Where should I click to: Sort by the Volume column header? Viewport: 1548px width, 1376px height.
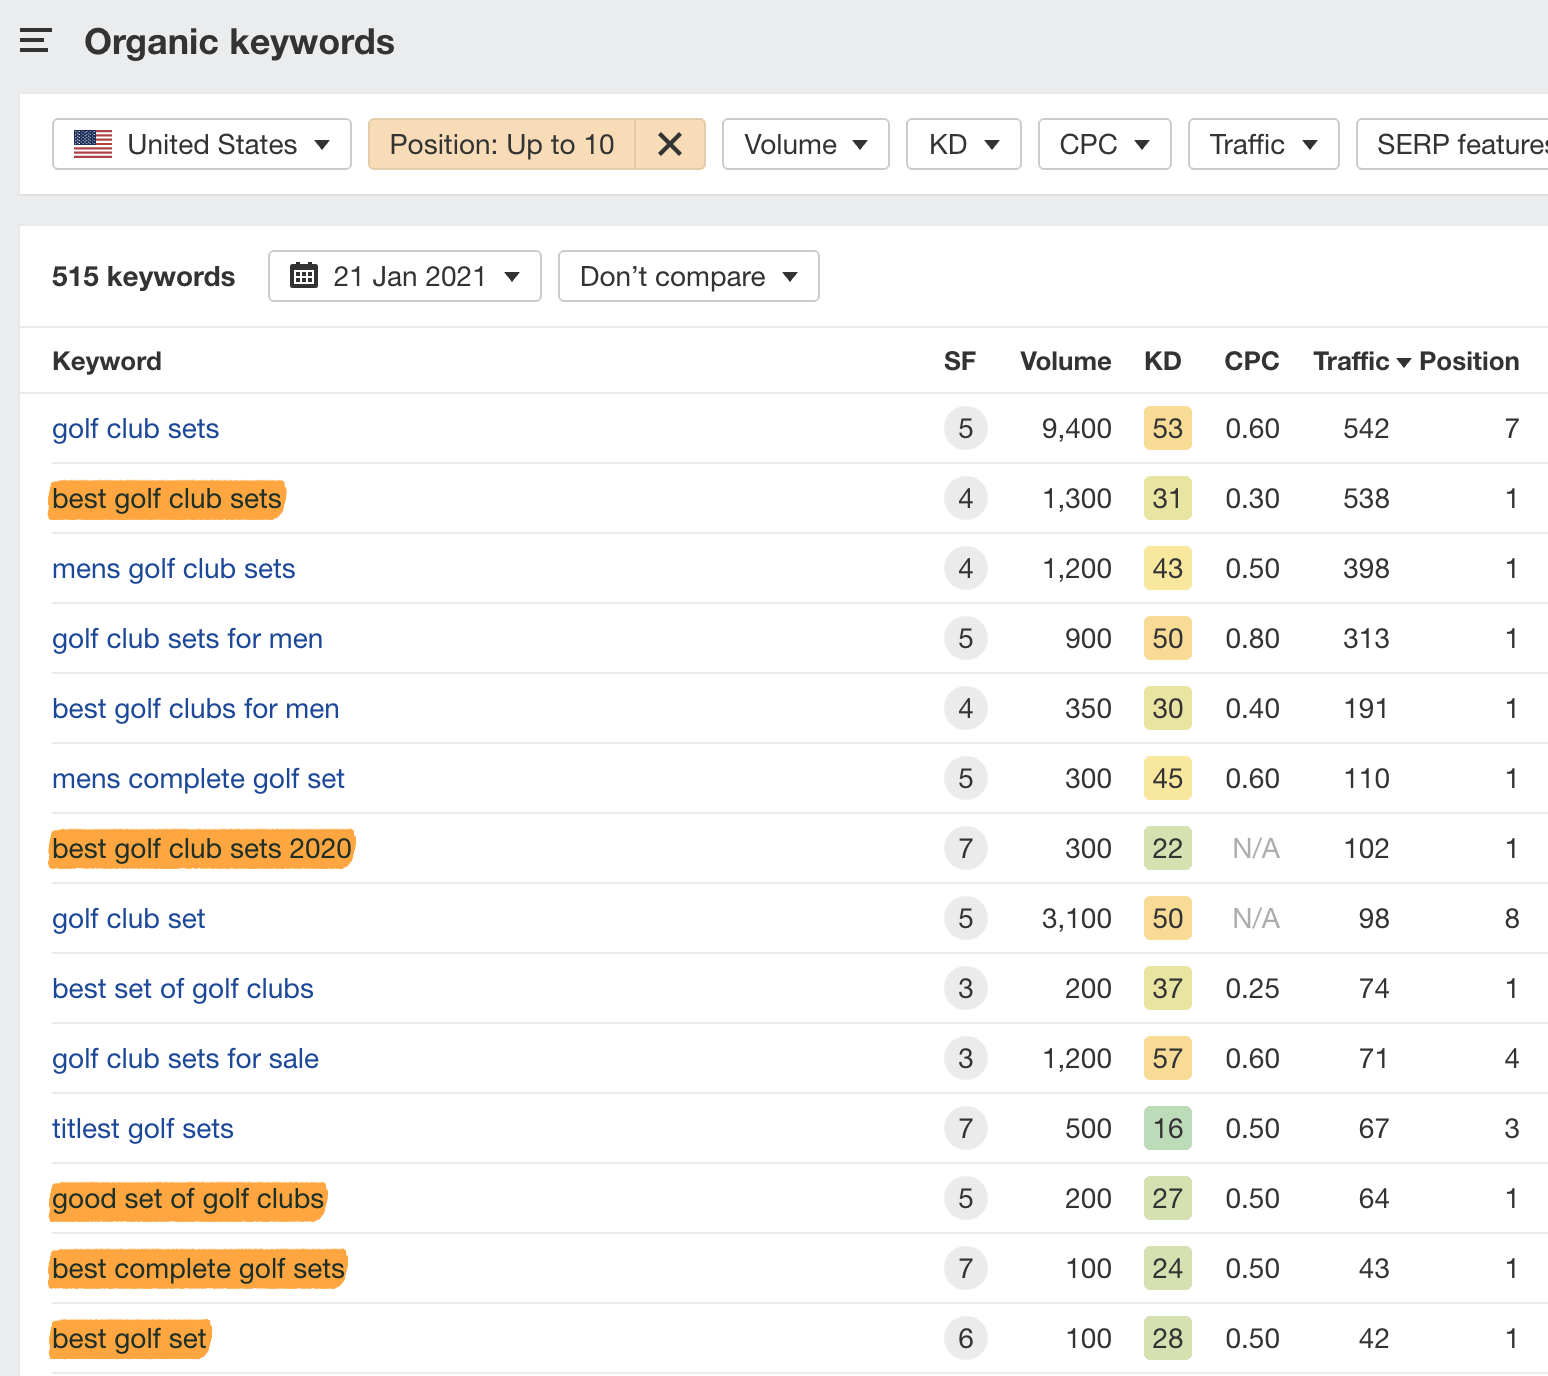click(1065, 362)
